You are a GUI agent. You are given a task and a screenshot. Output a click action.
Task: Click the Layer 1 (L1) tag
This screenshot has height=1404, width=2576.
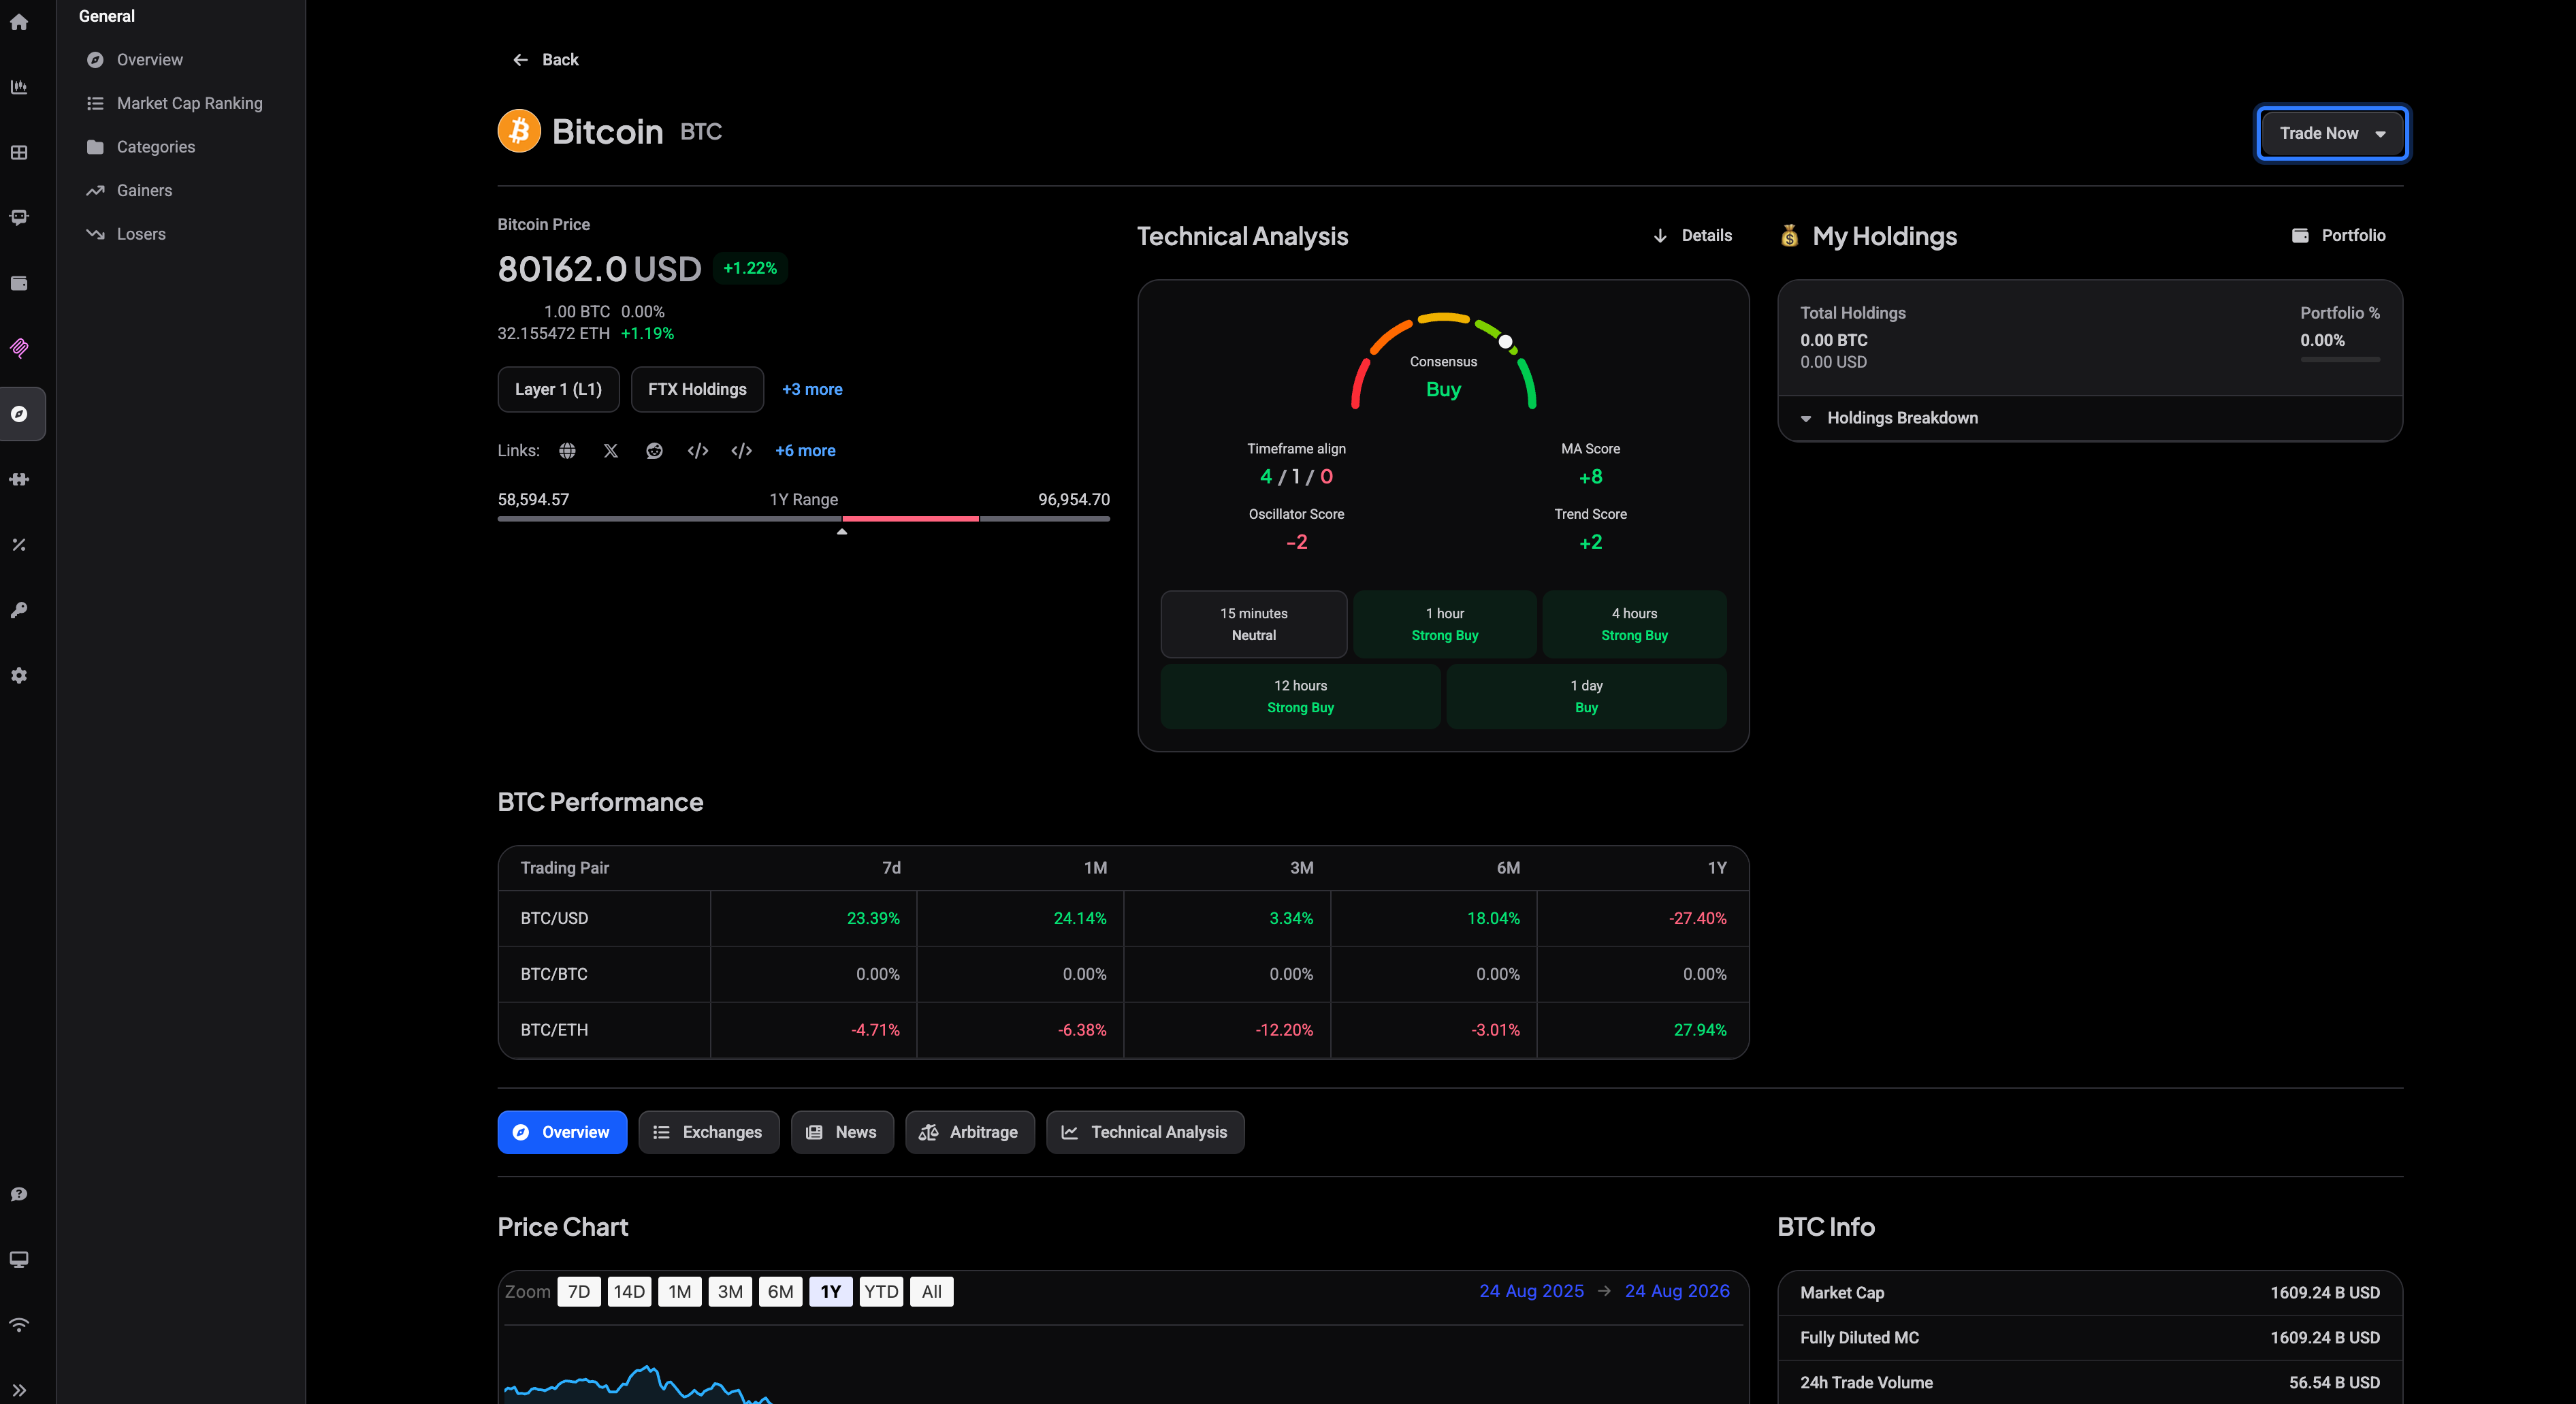[x=558, y=389]
